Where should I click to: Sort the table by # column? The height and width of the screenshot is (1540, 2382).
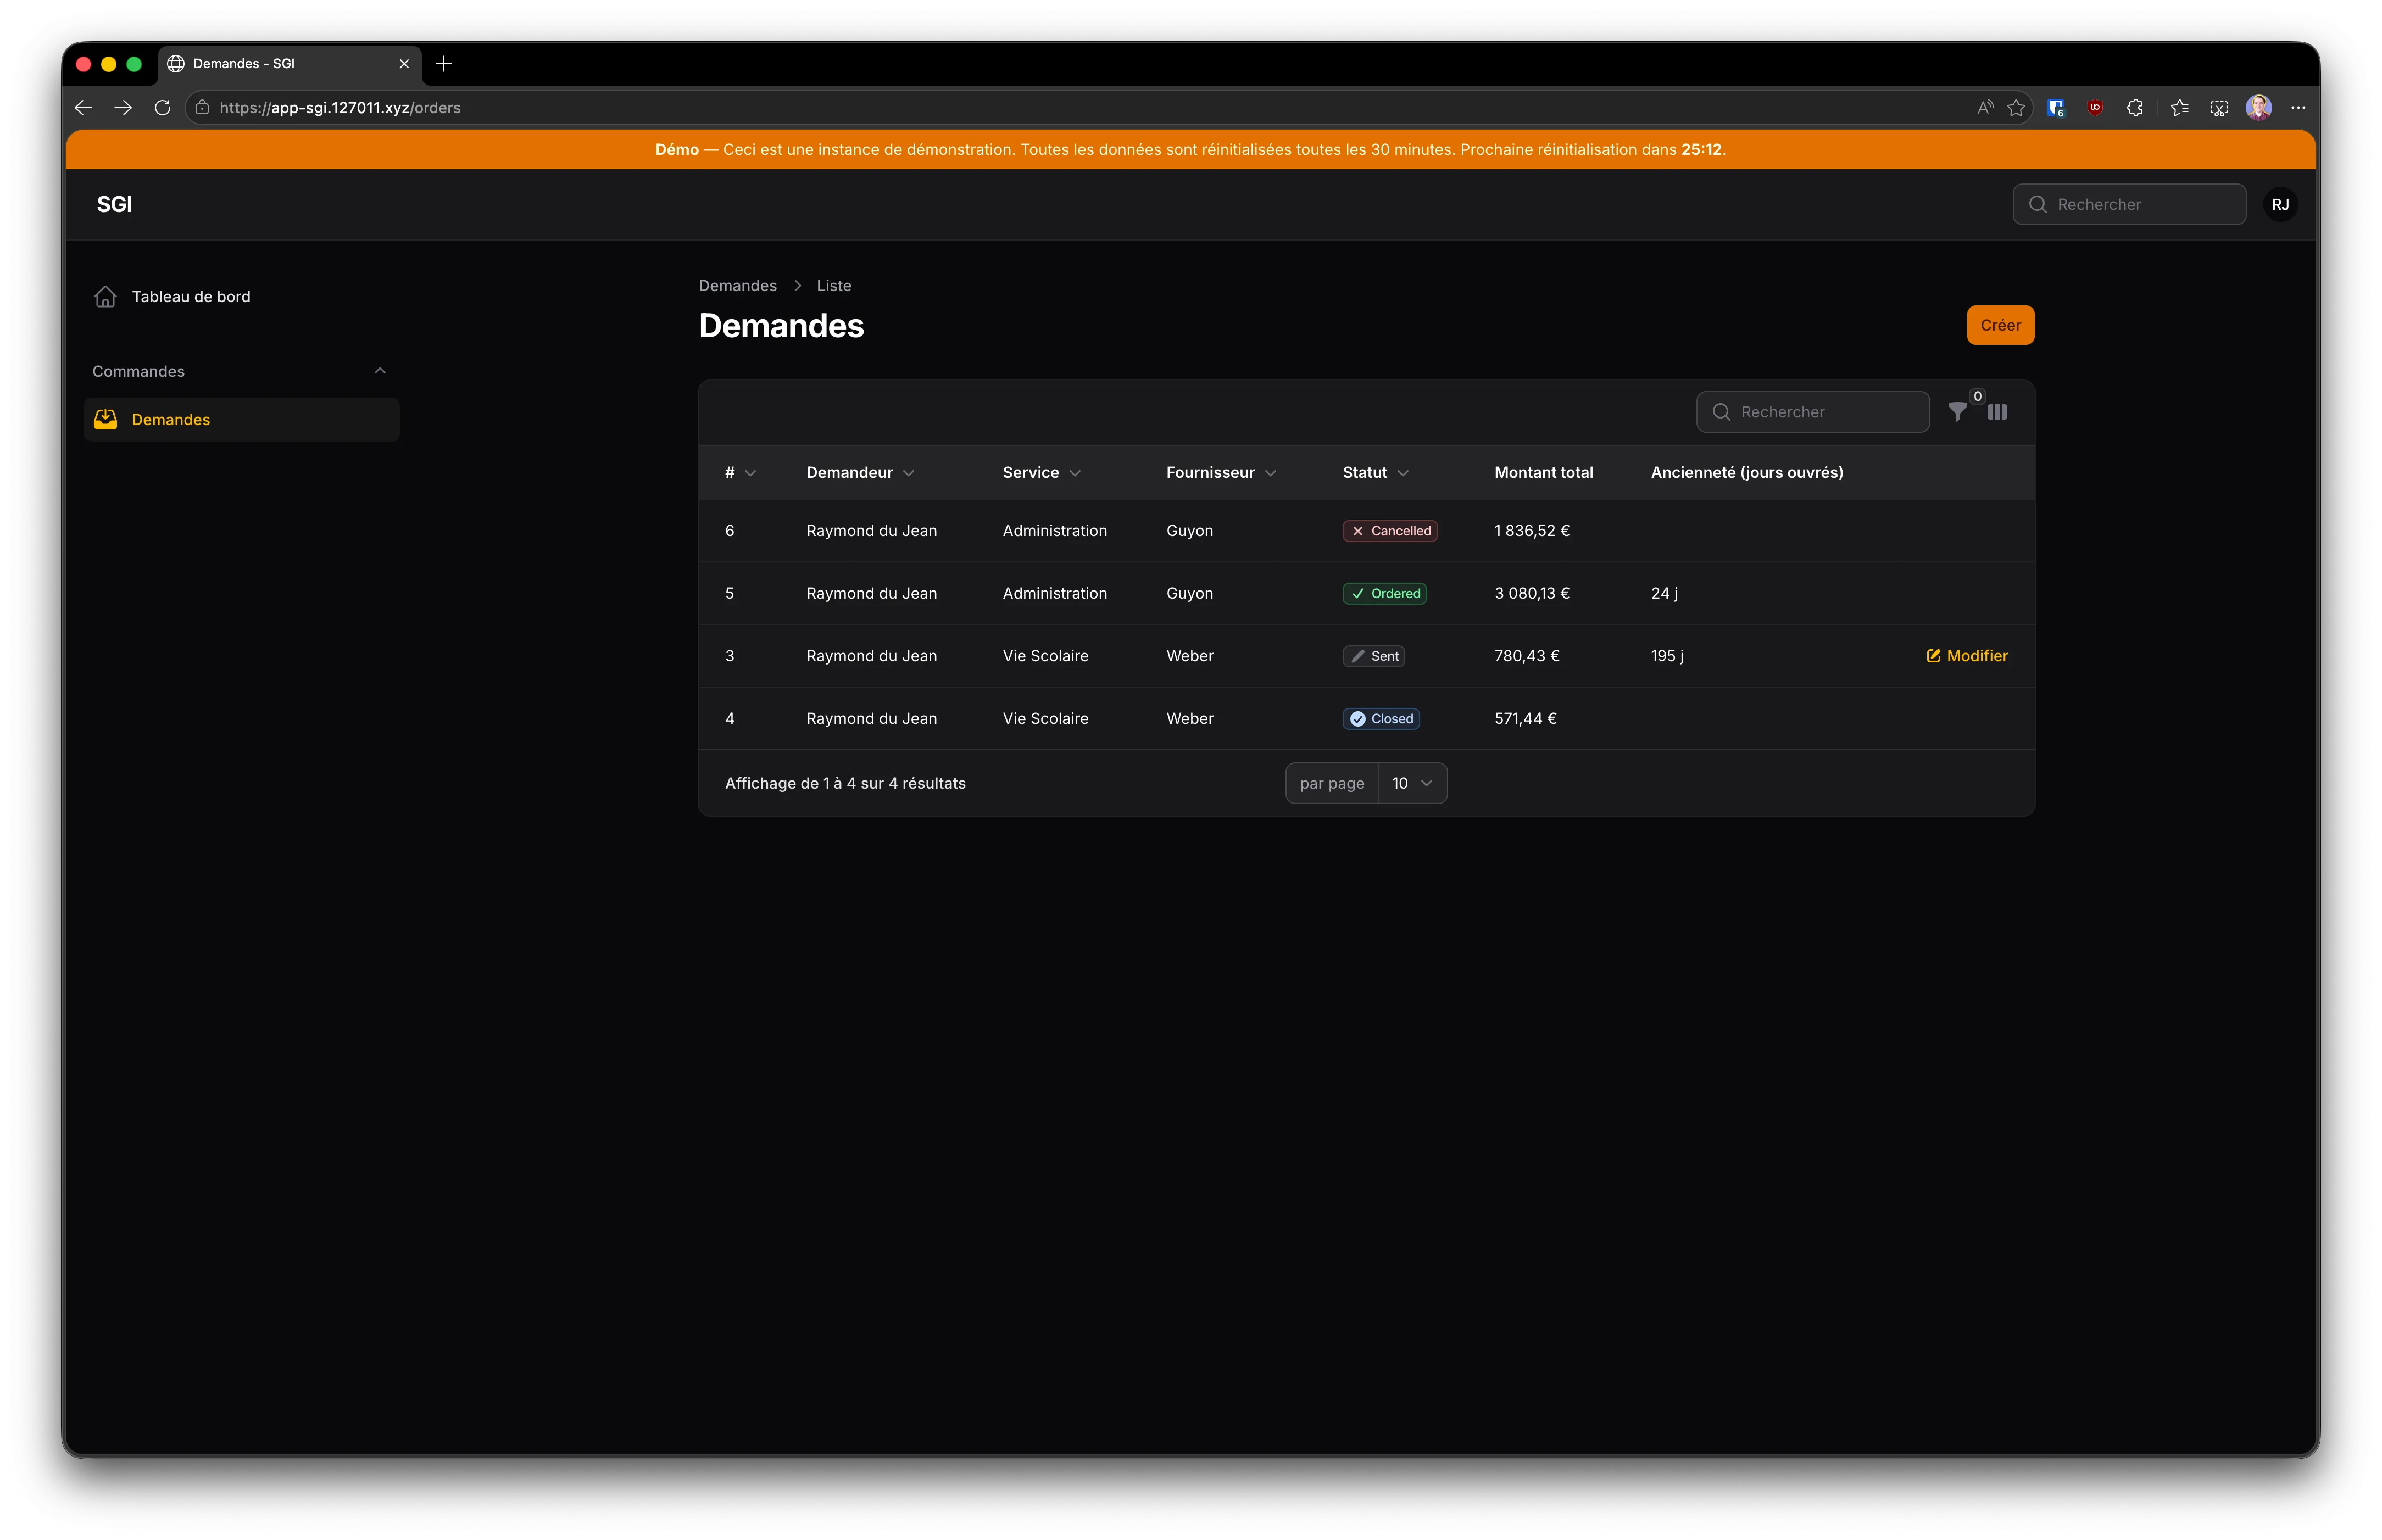[x=740, y=473]
